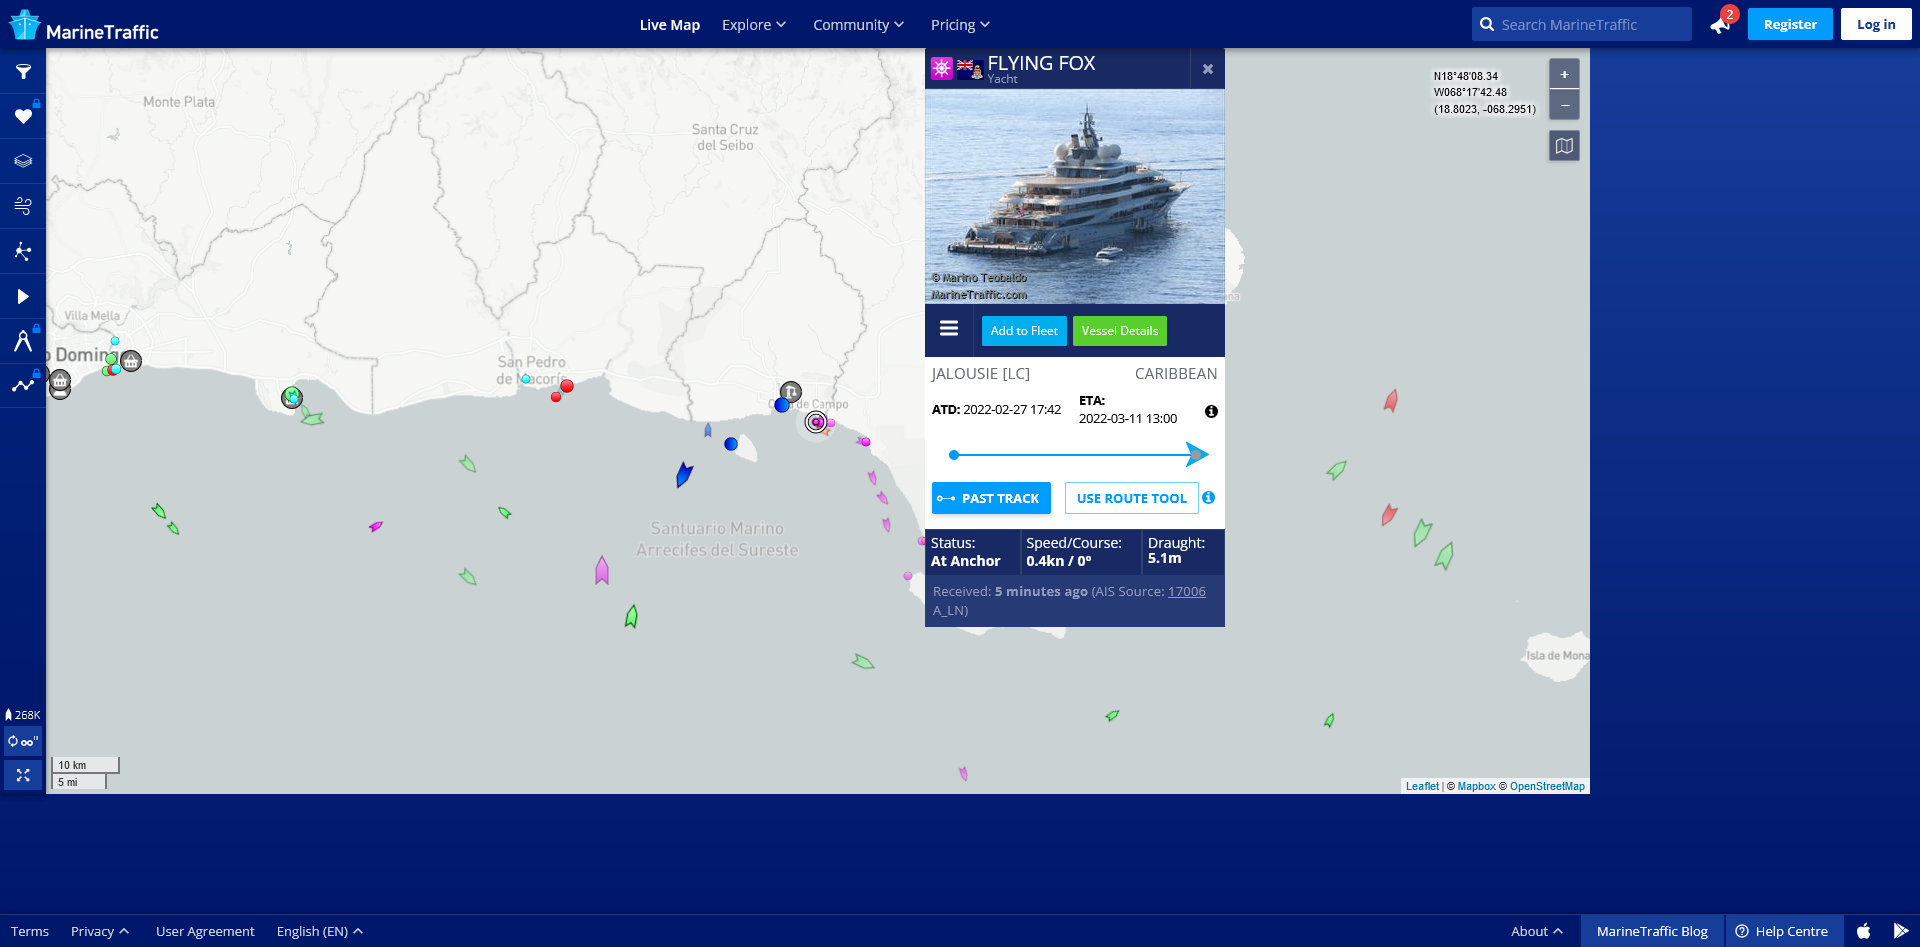Zoom out the map with minus button
The width and height of the screenshot is (1920, 947).
click(1565, 105)
